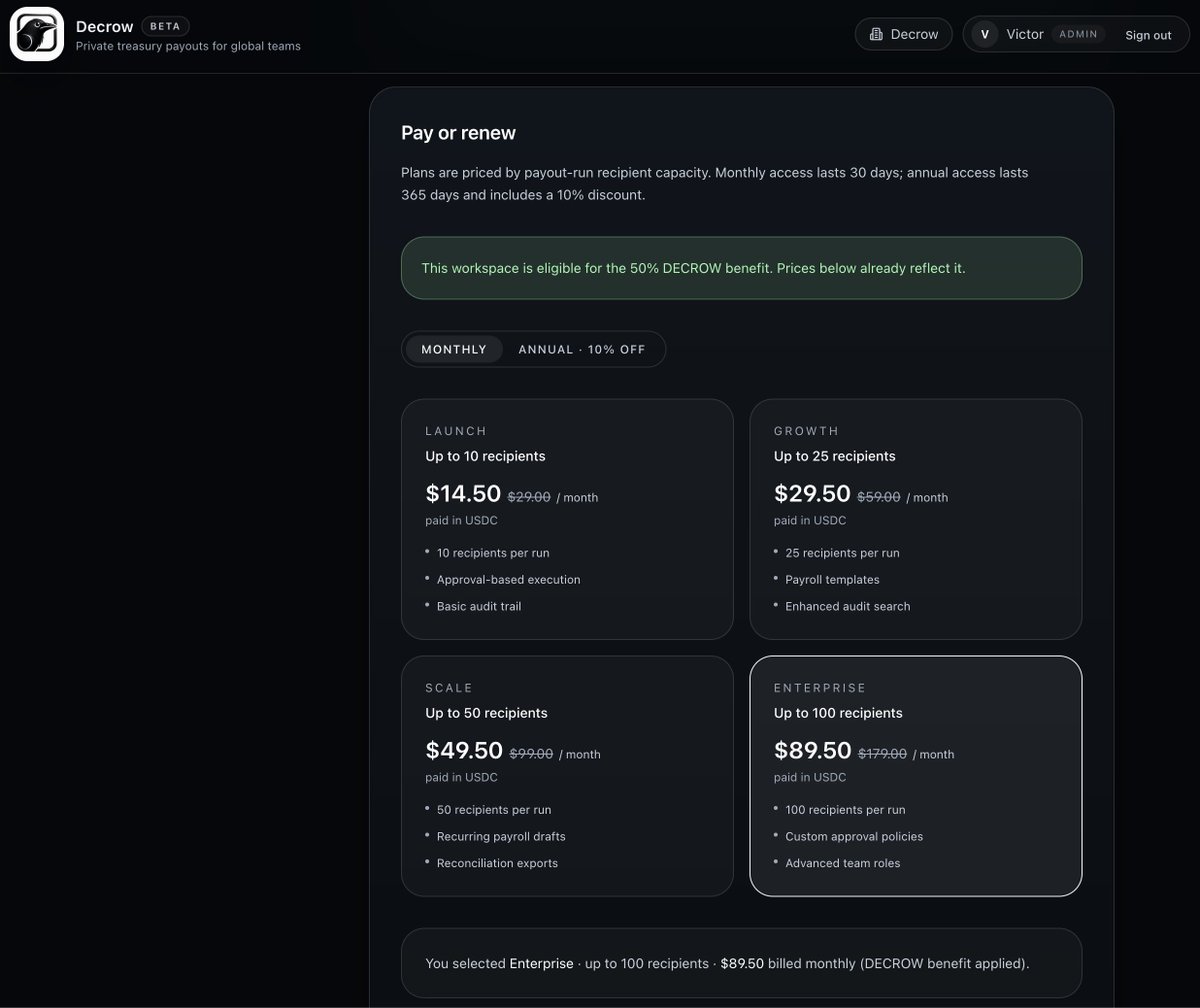Click 'Custom approval policies' feature
1200x1008 pixels.
(854, 836)
